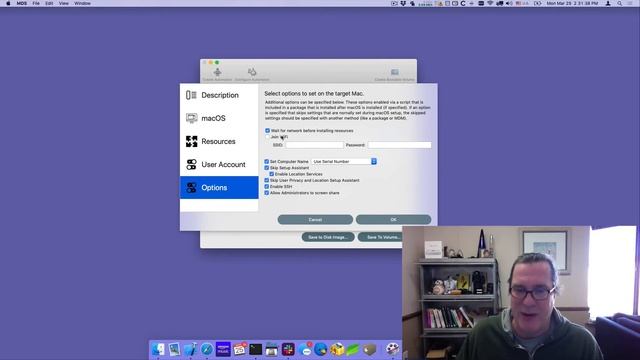Open the blue chat bubble dock app
Screen dimensions: 640x360
coord(305,349)
